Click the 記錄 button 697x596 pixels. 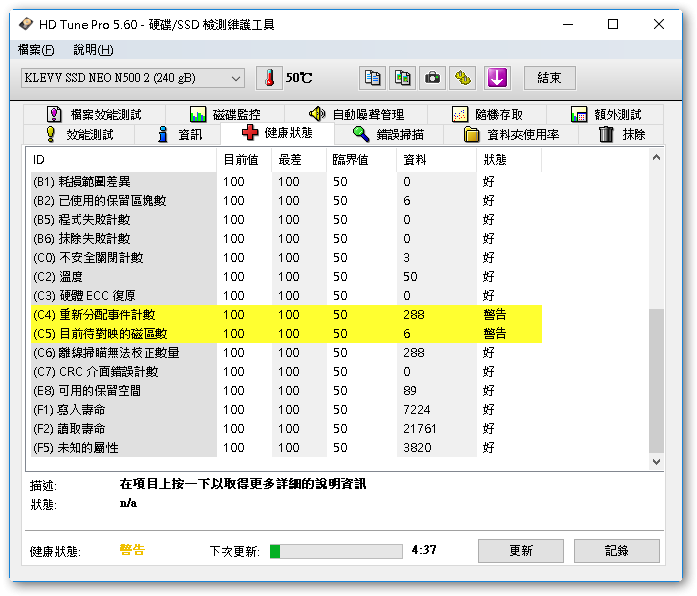point(617,551)
